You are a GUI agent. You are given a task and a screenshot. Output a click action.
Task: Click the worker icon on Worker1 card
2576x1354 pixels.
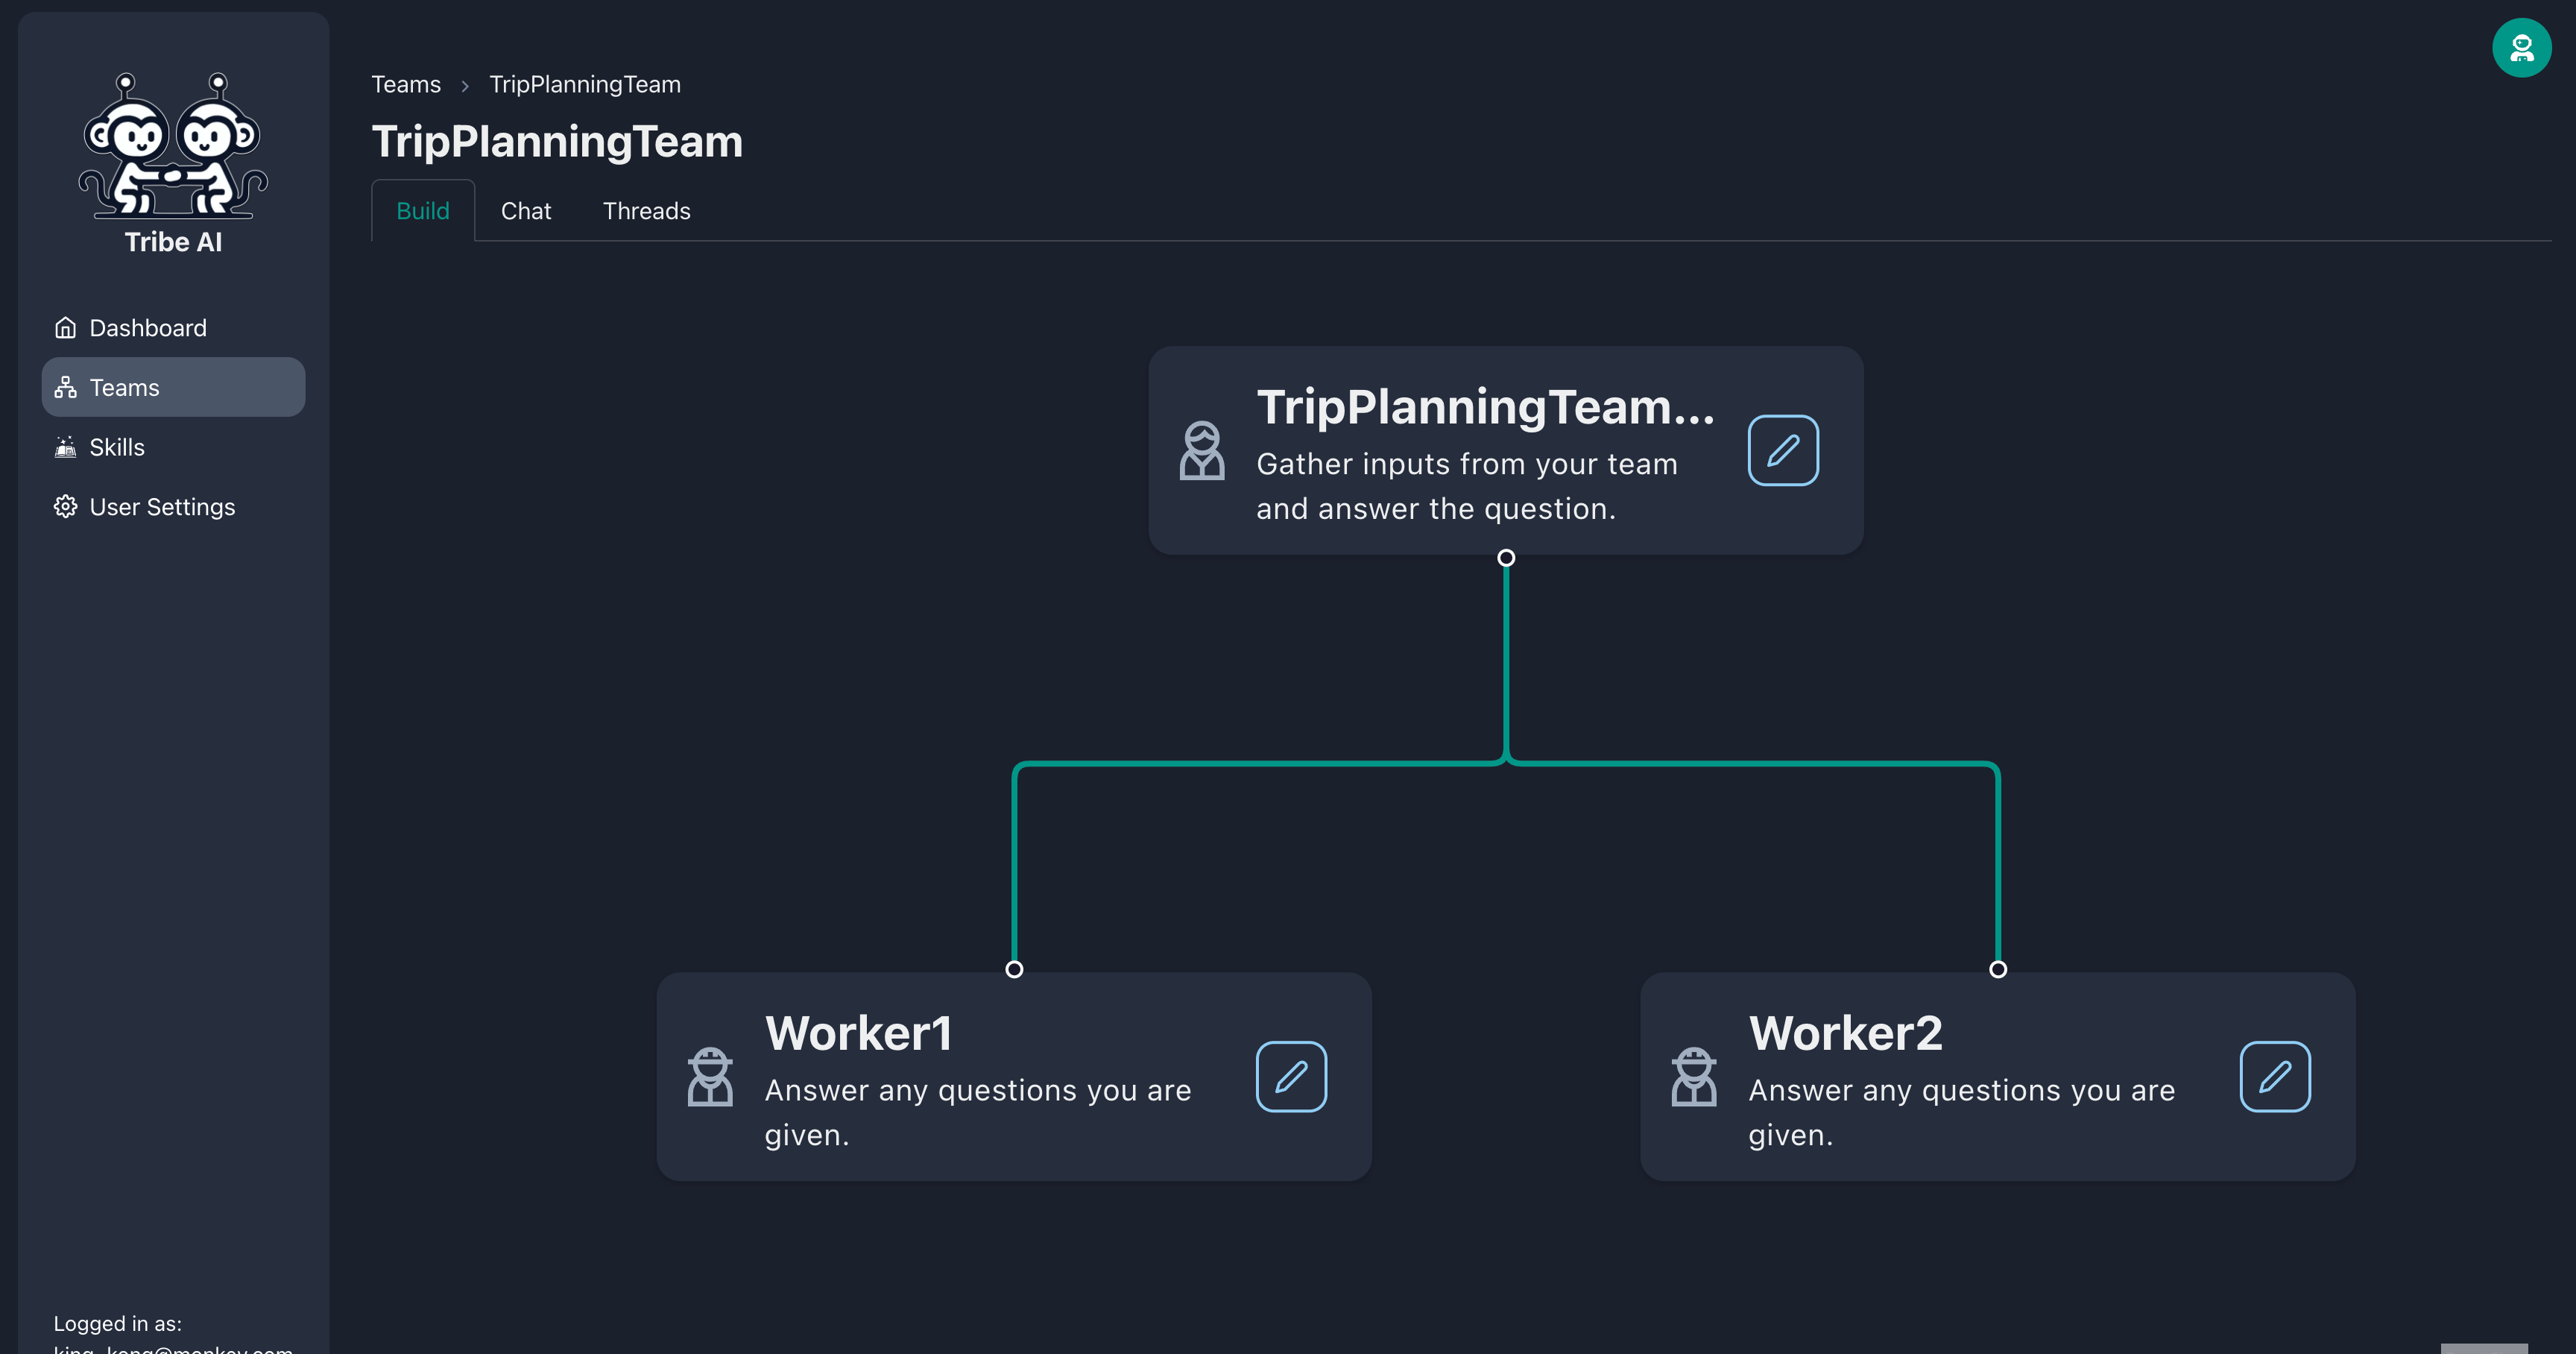click(710, 1077)
